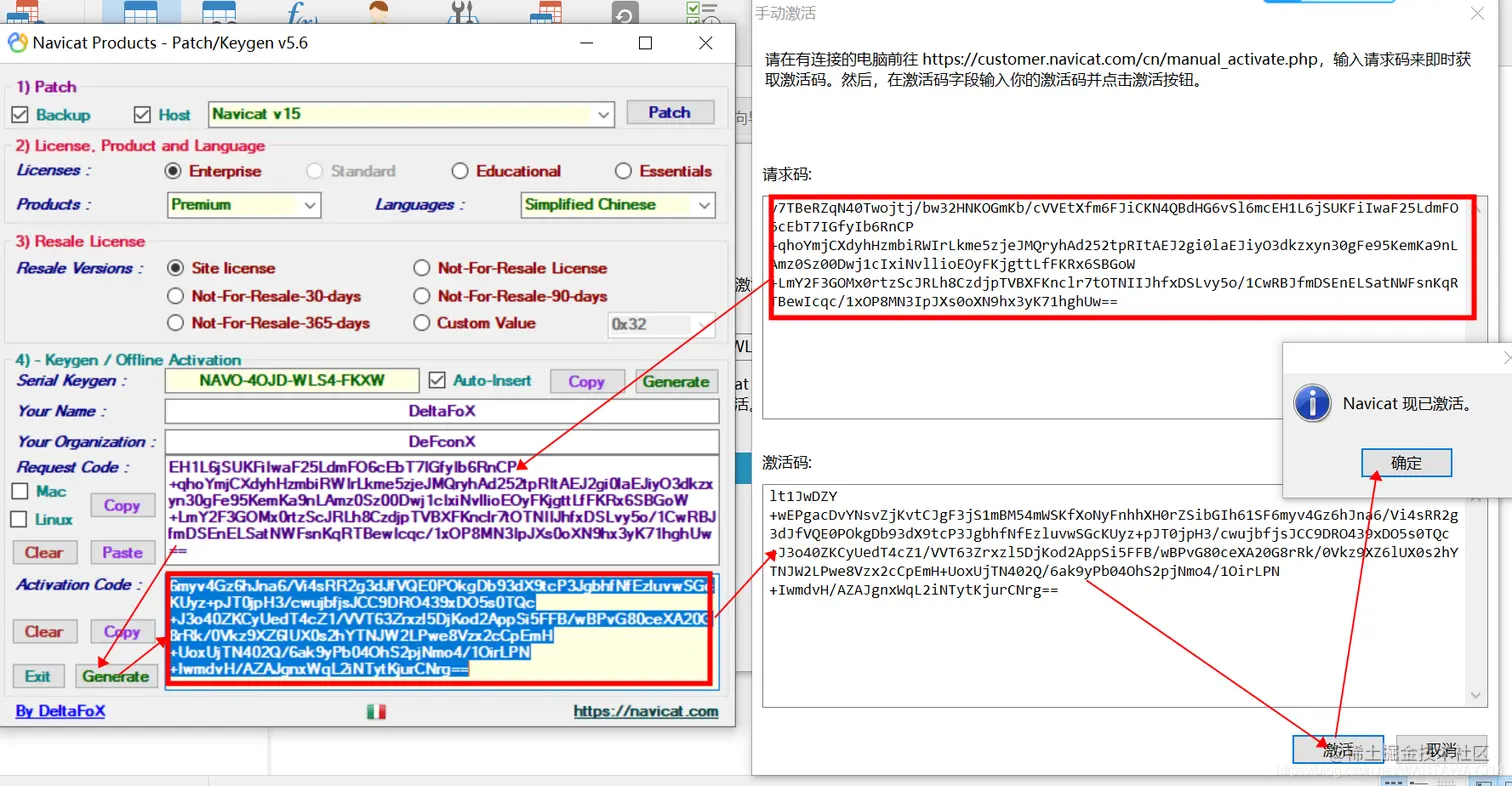The image size is (1512, 786).
Task: Click 确定 in the activation message box
Action: click(x=1406, y=463)
